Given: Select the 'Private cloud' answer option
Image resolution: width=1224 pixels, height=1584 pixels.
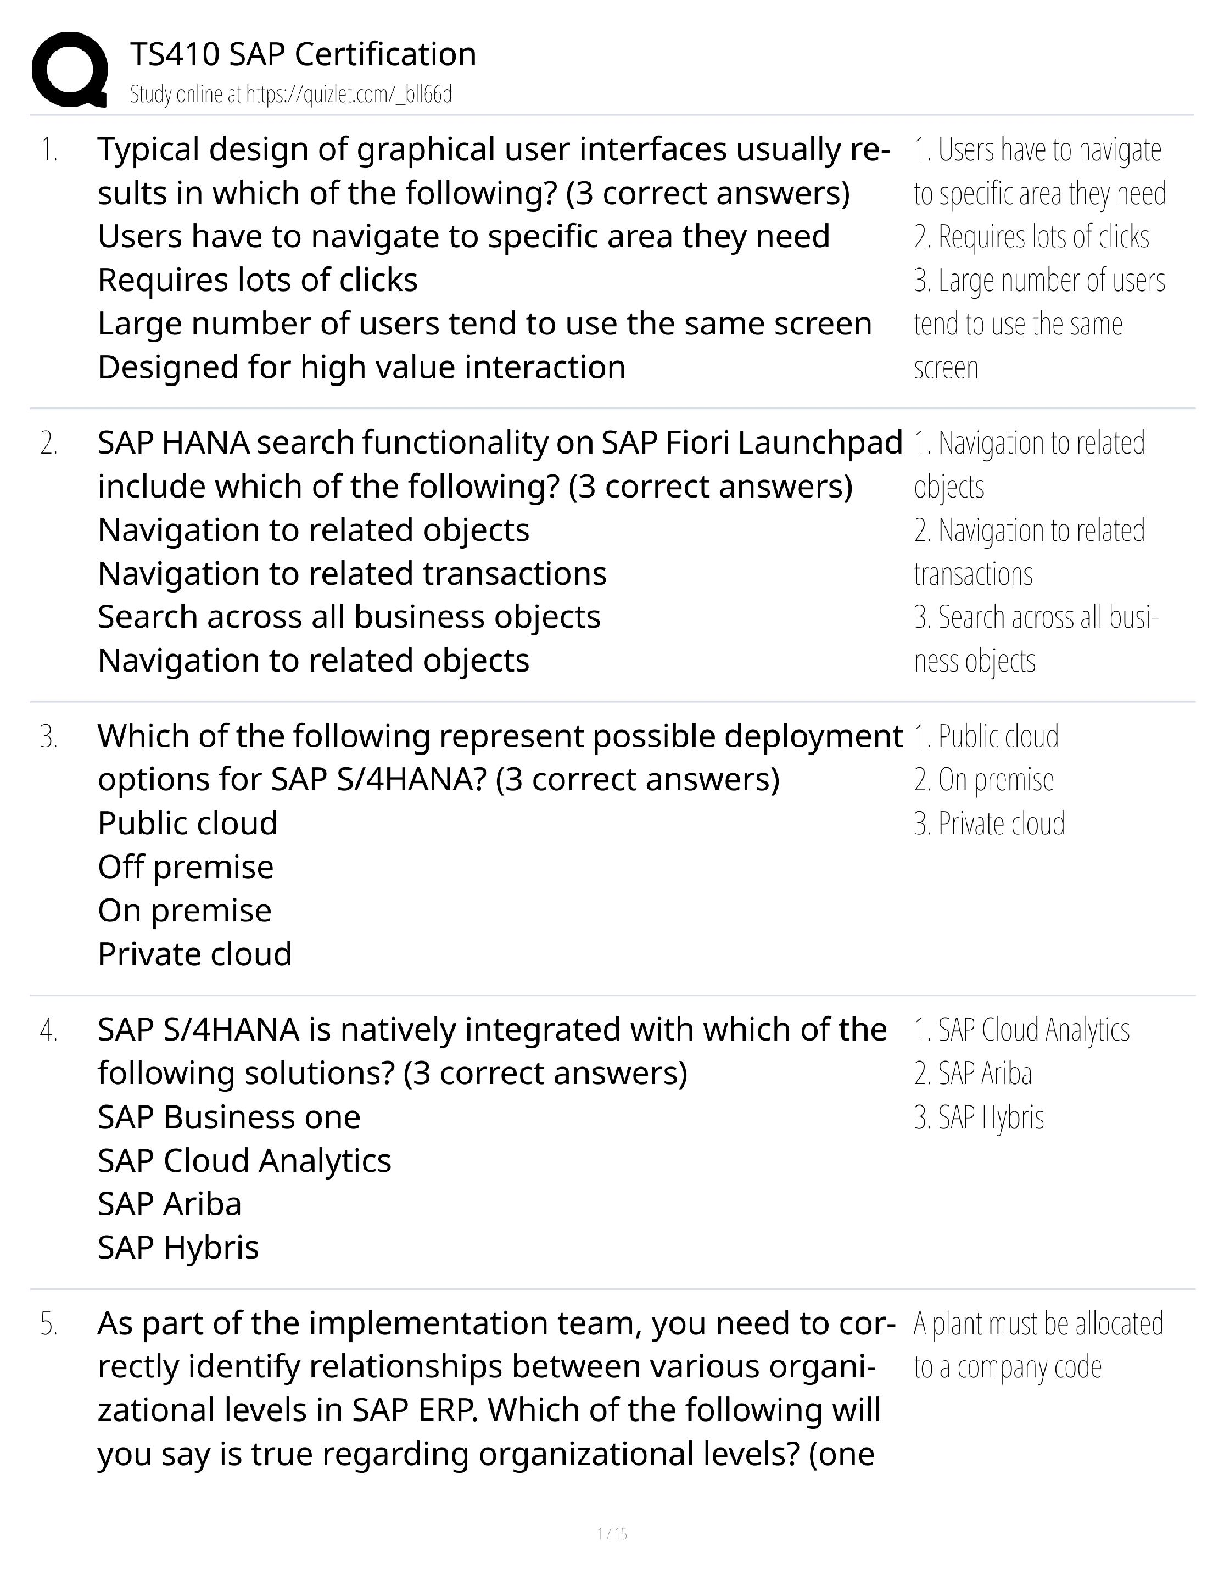Looking at the screenshot, I should point(194,954).
